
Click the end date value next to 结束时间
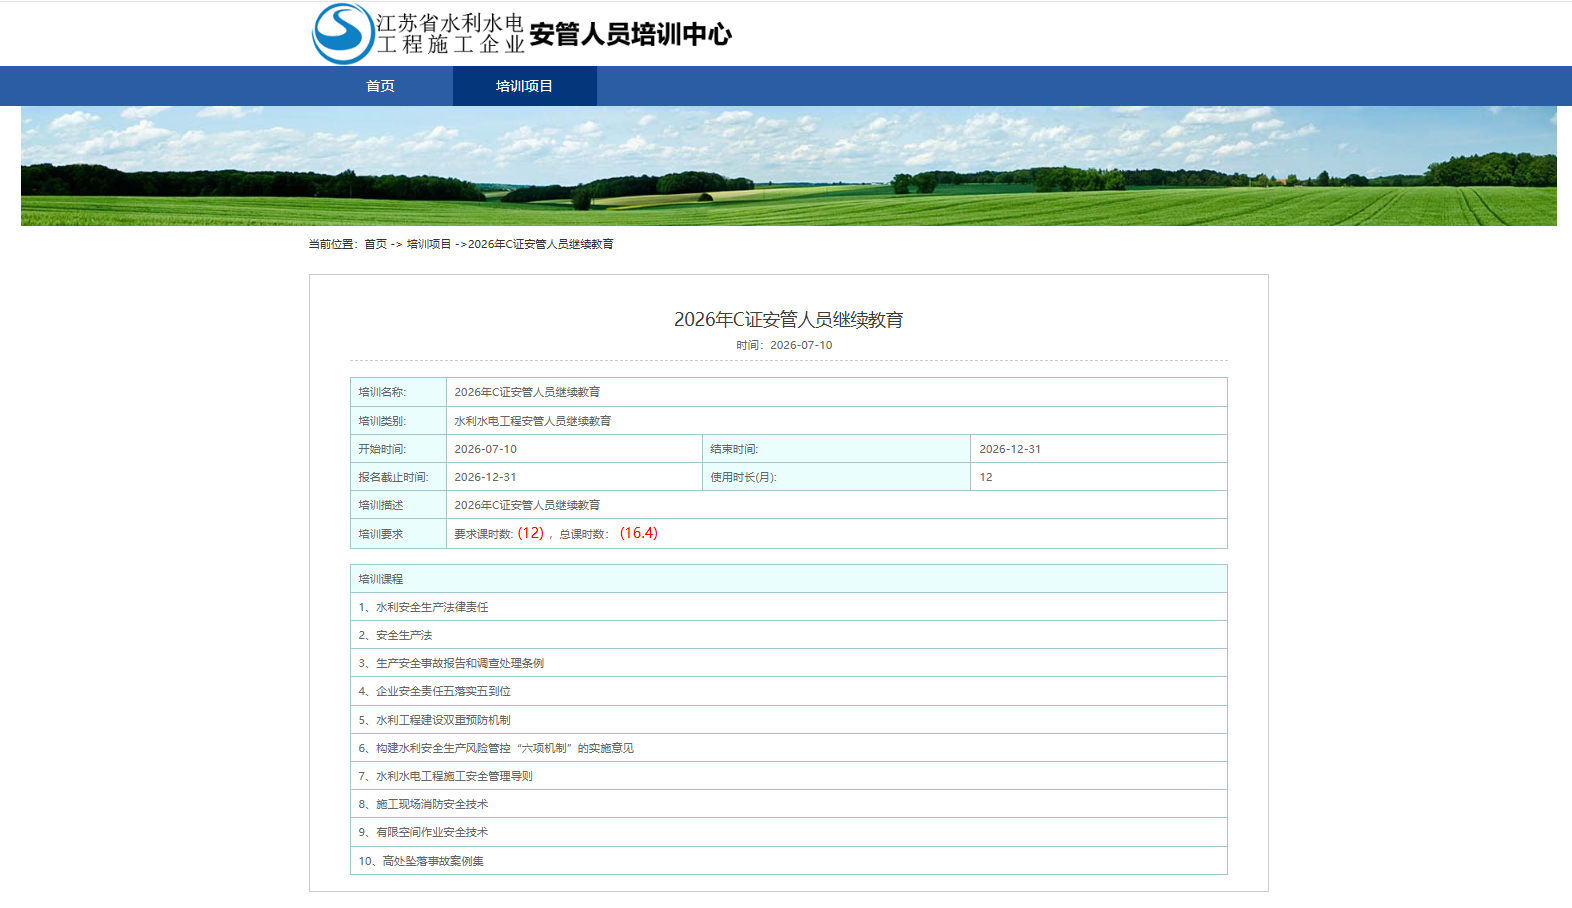[x=1010, y=449]
